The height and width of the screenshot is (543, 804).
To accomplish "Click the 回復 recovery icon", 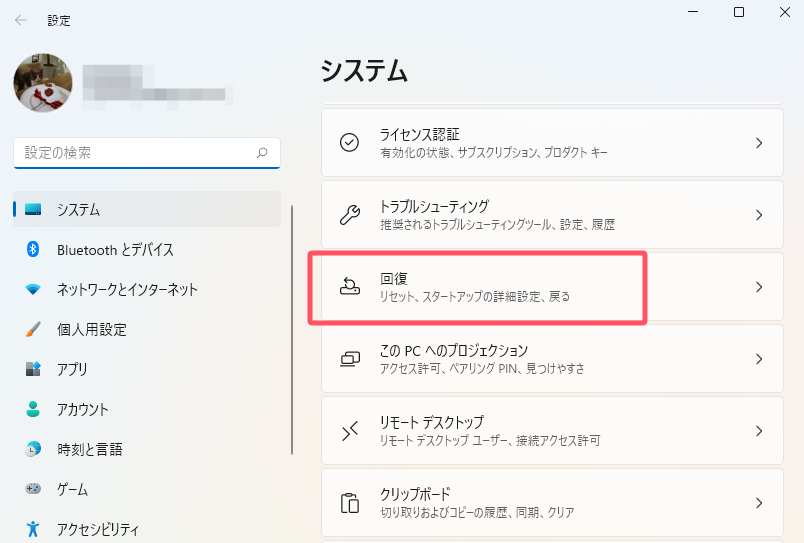I will 350,287.
